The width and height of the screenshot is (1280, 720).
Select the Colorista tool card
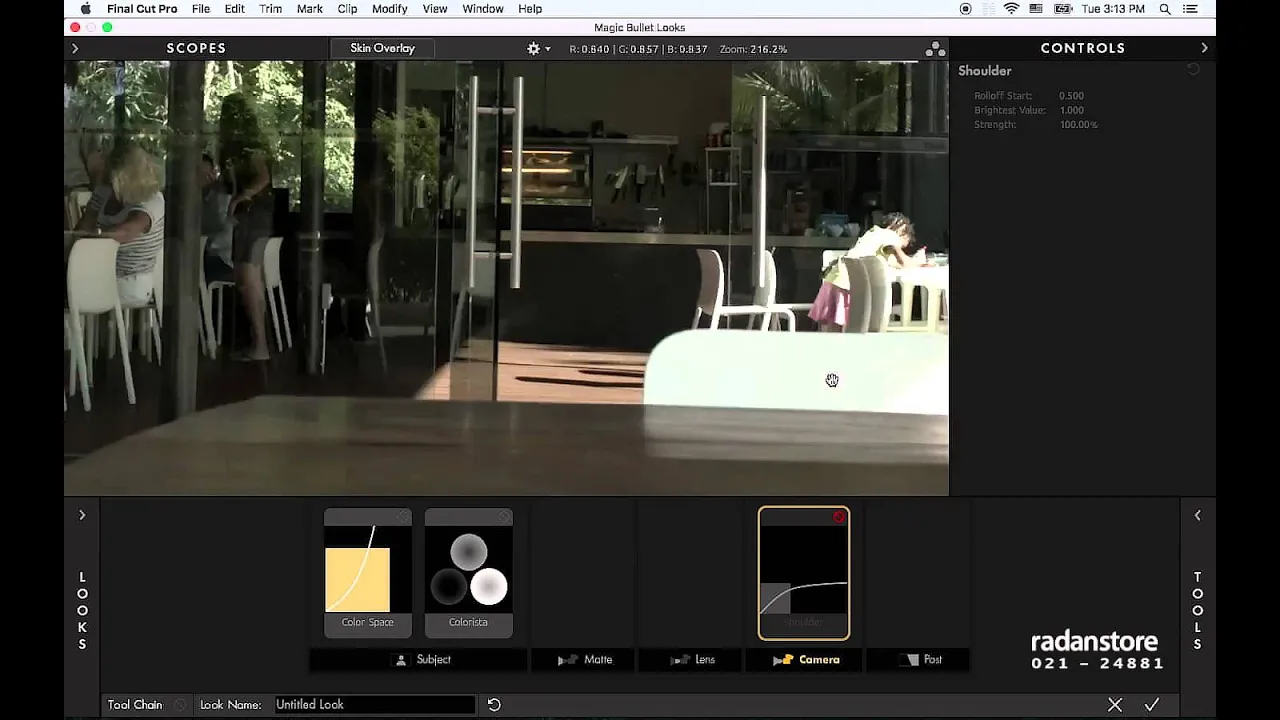468,572
